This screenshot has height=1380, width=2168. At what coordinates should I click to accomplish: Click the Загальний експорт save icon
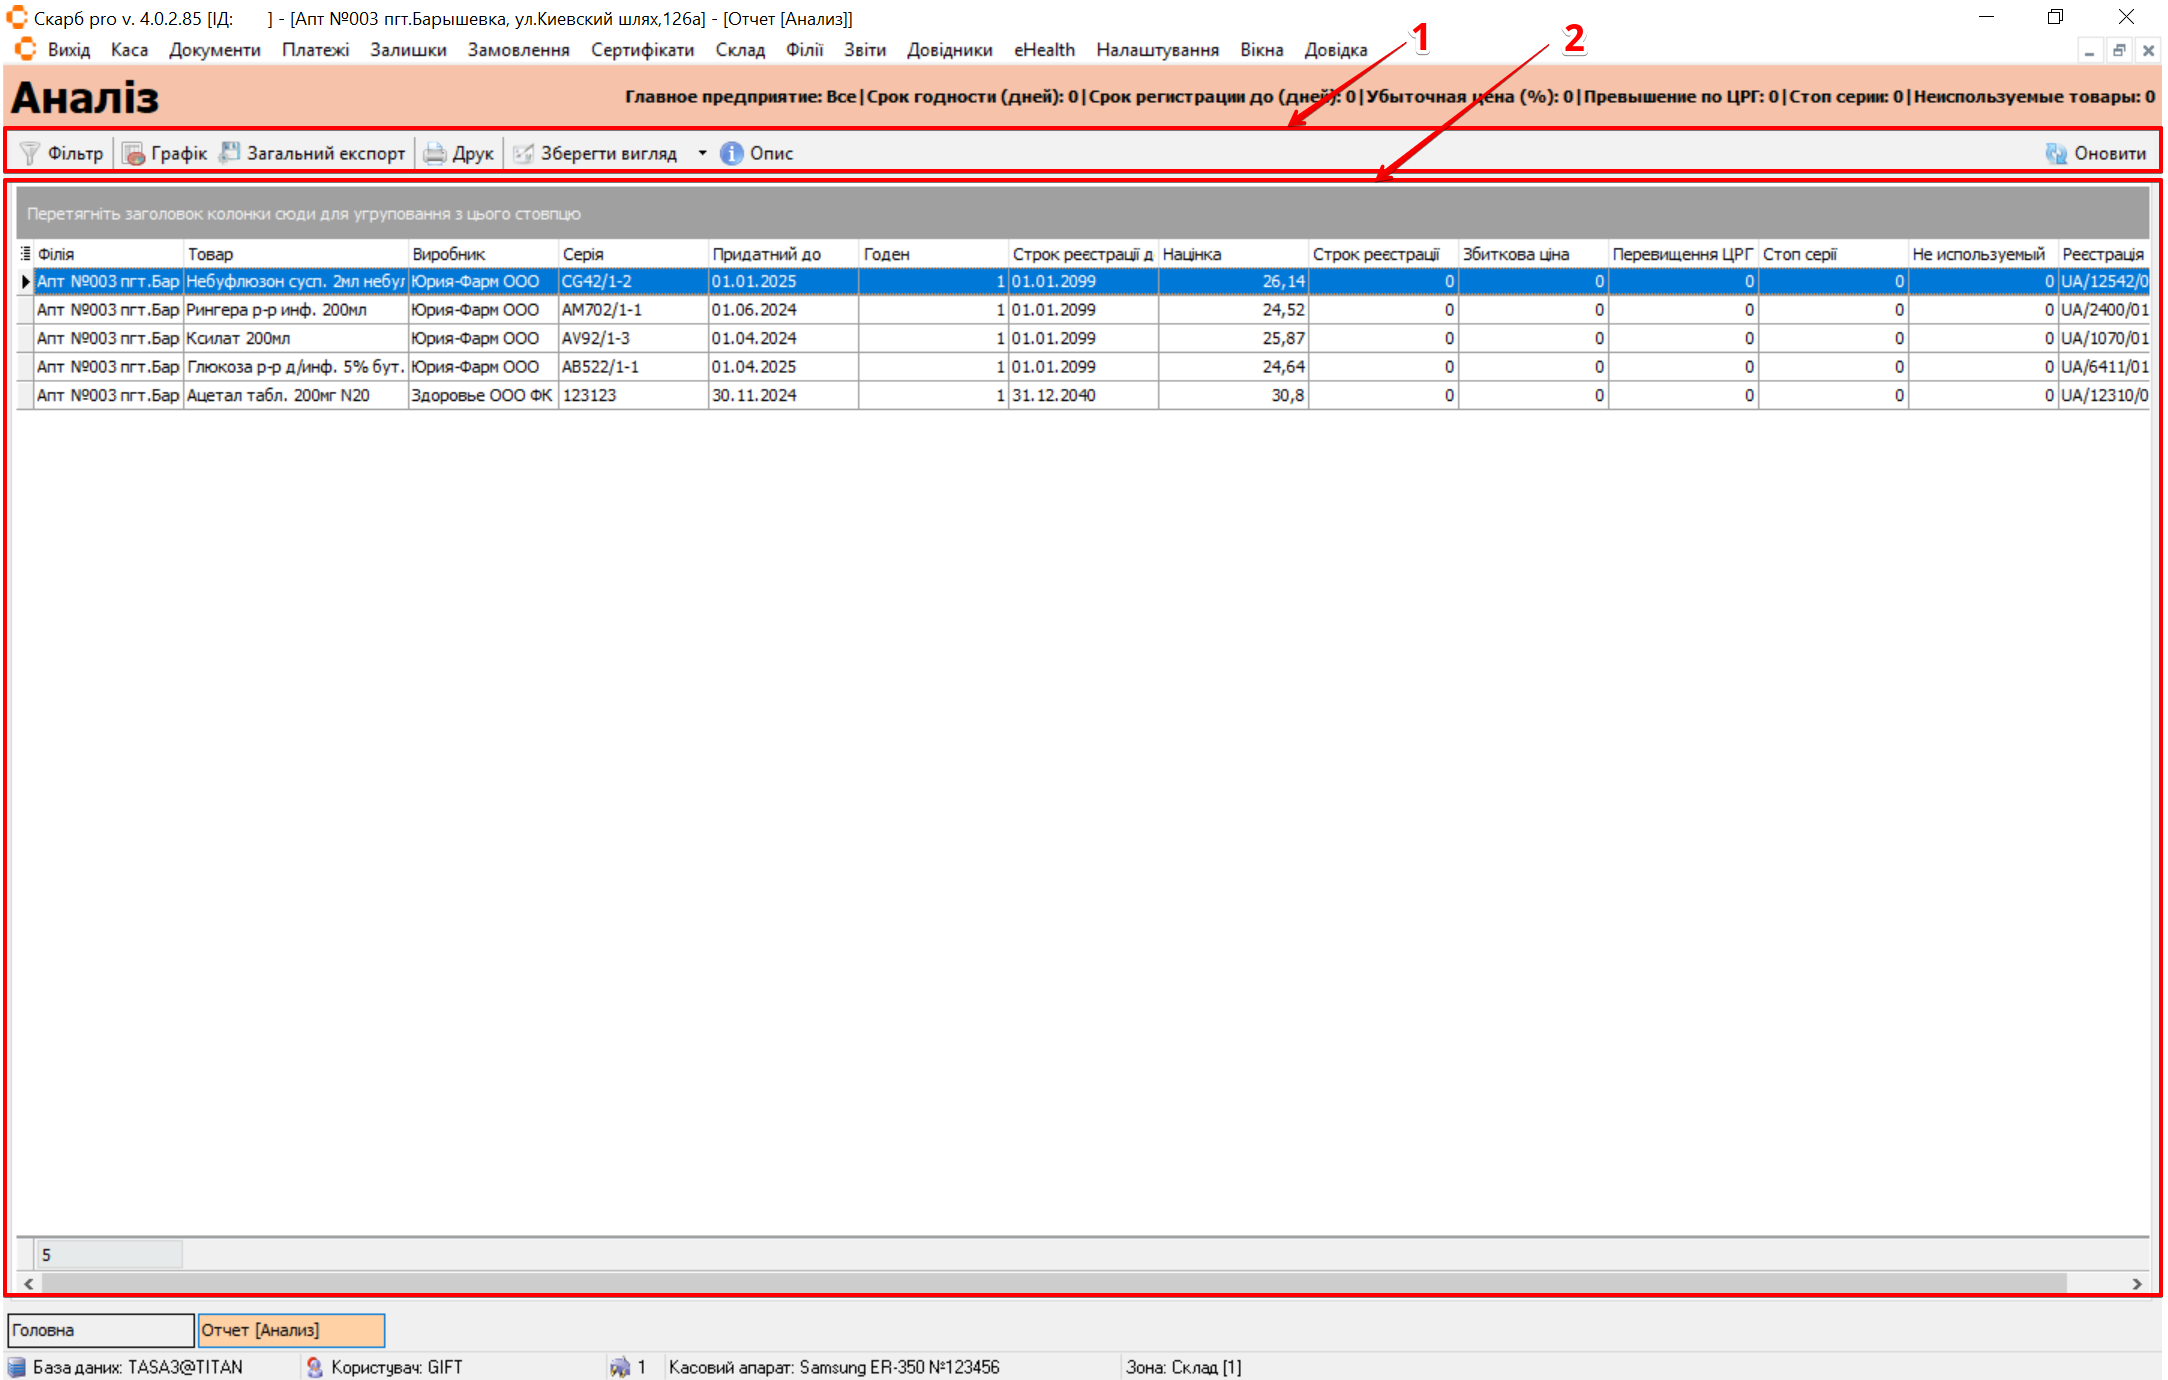pyautogui.click(x=230, y=153)
